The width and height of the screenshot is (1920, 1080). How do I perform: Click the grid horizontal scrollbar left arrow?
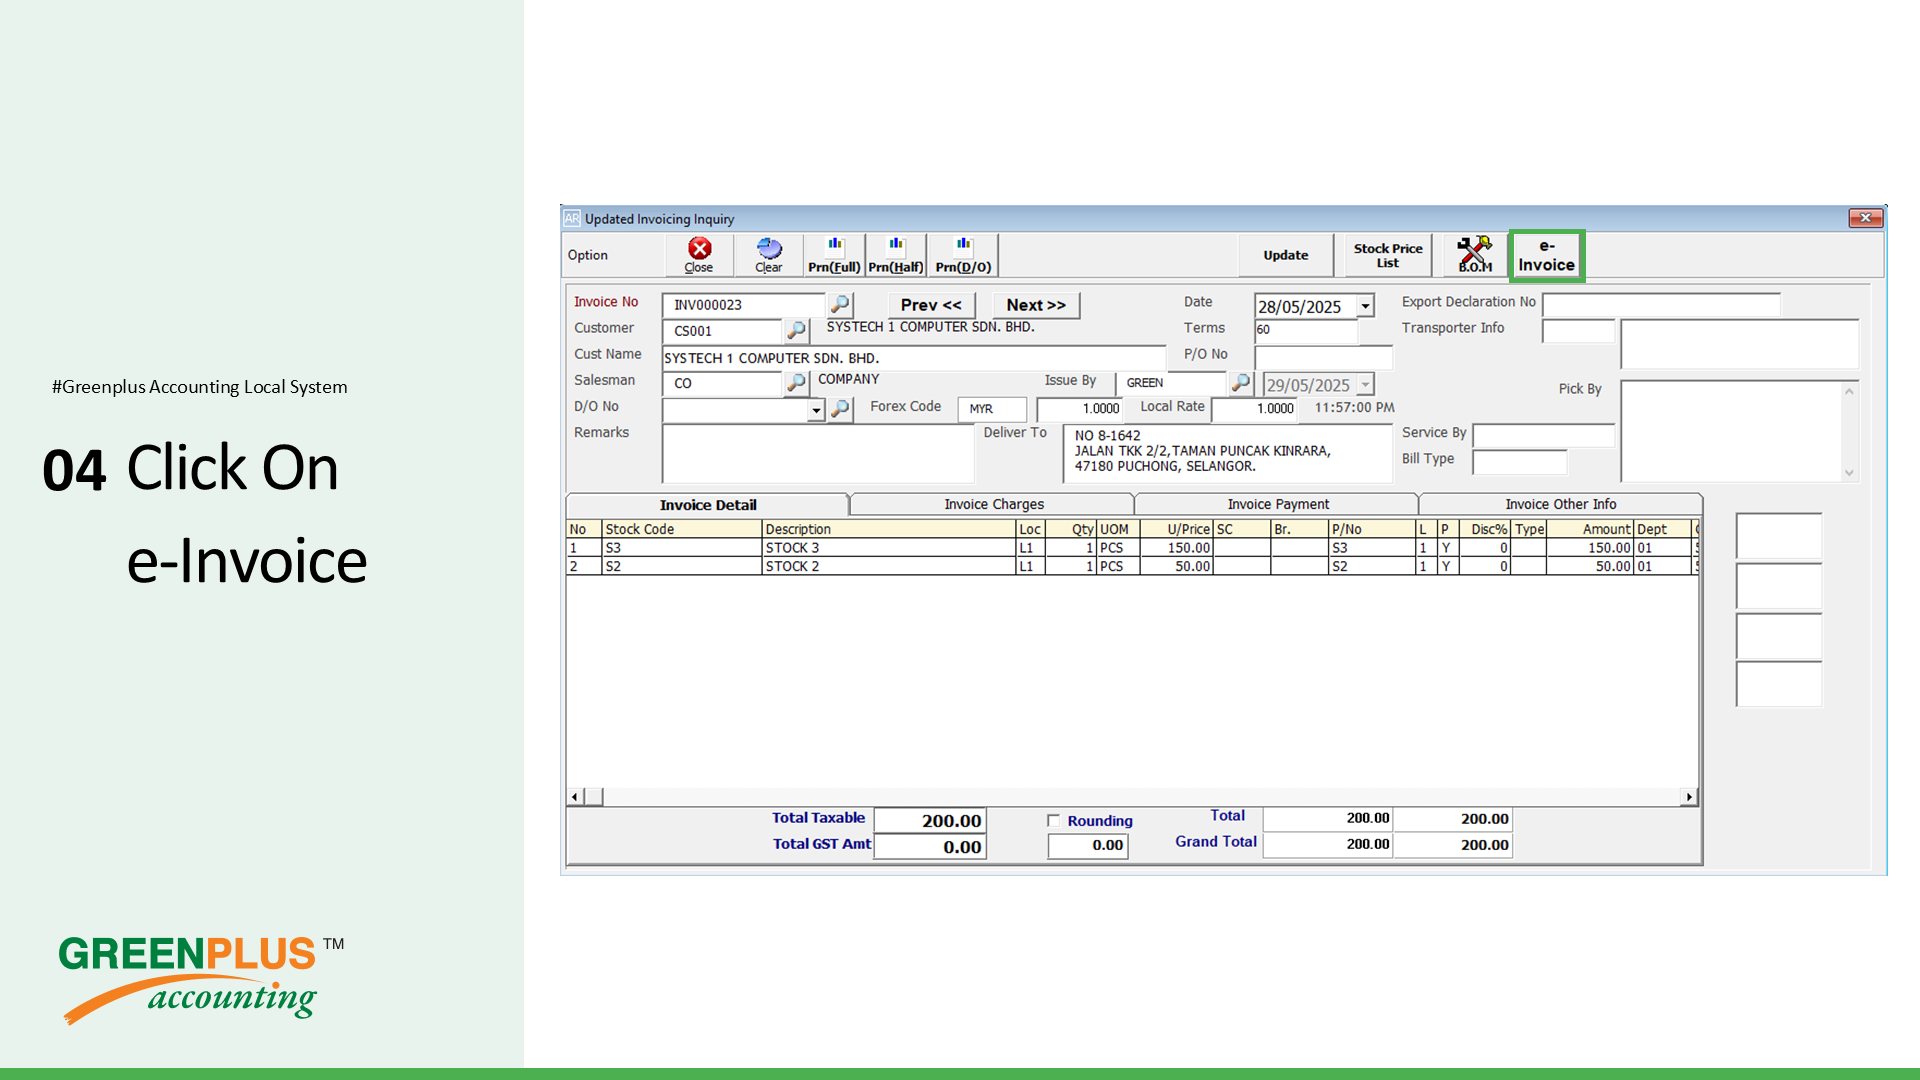[575, 797]
